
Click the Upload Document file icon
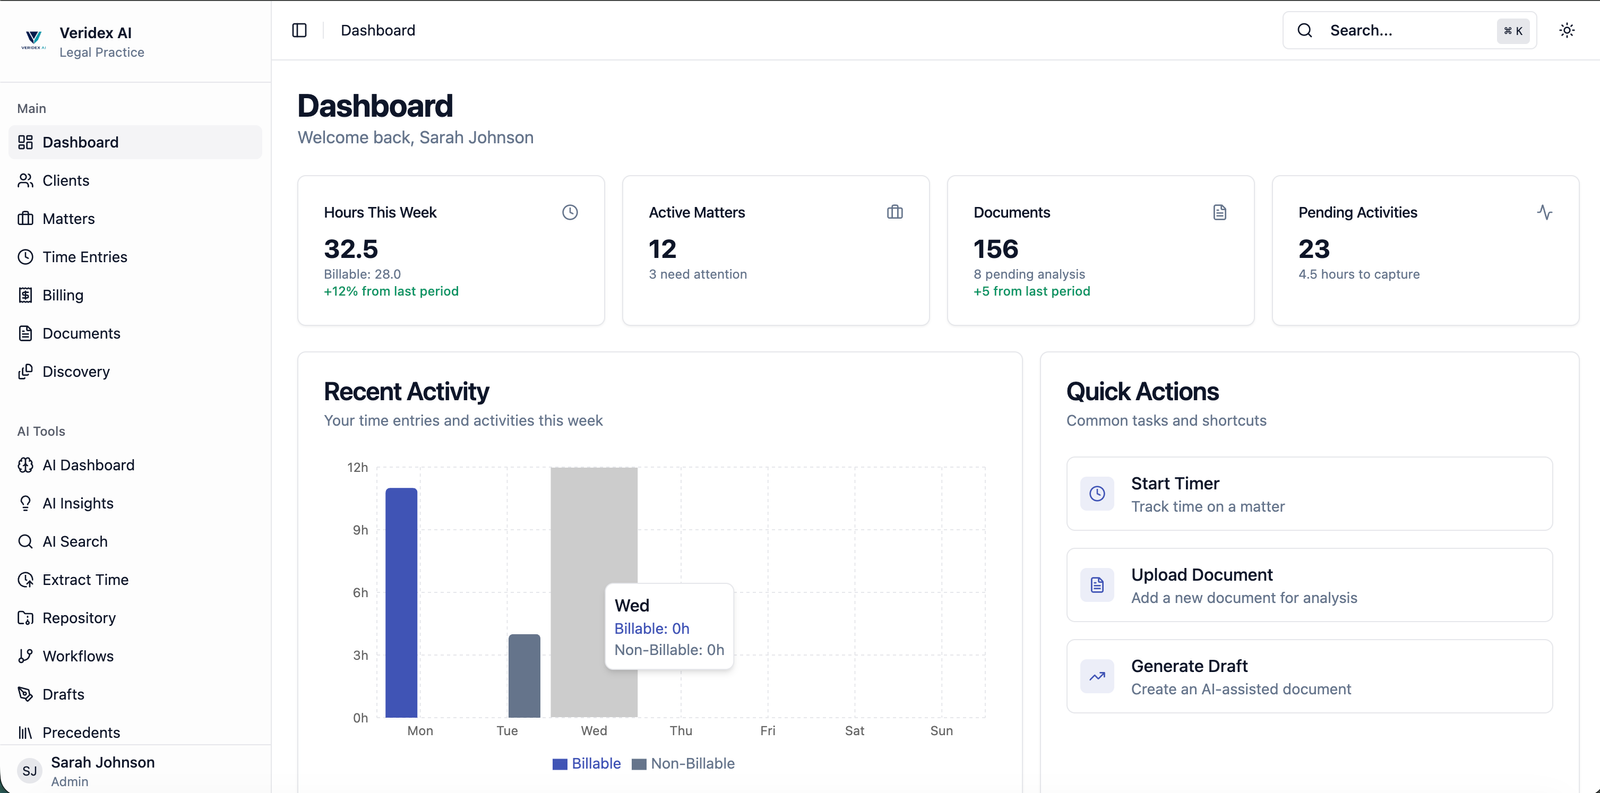coord(1097,585)
